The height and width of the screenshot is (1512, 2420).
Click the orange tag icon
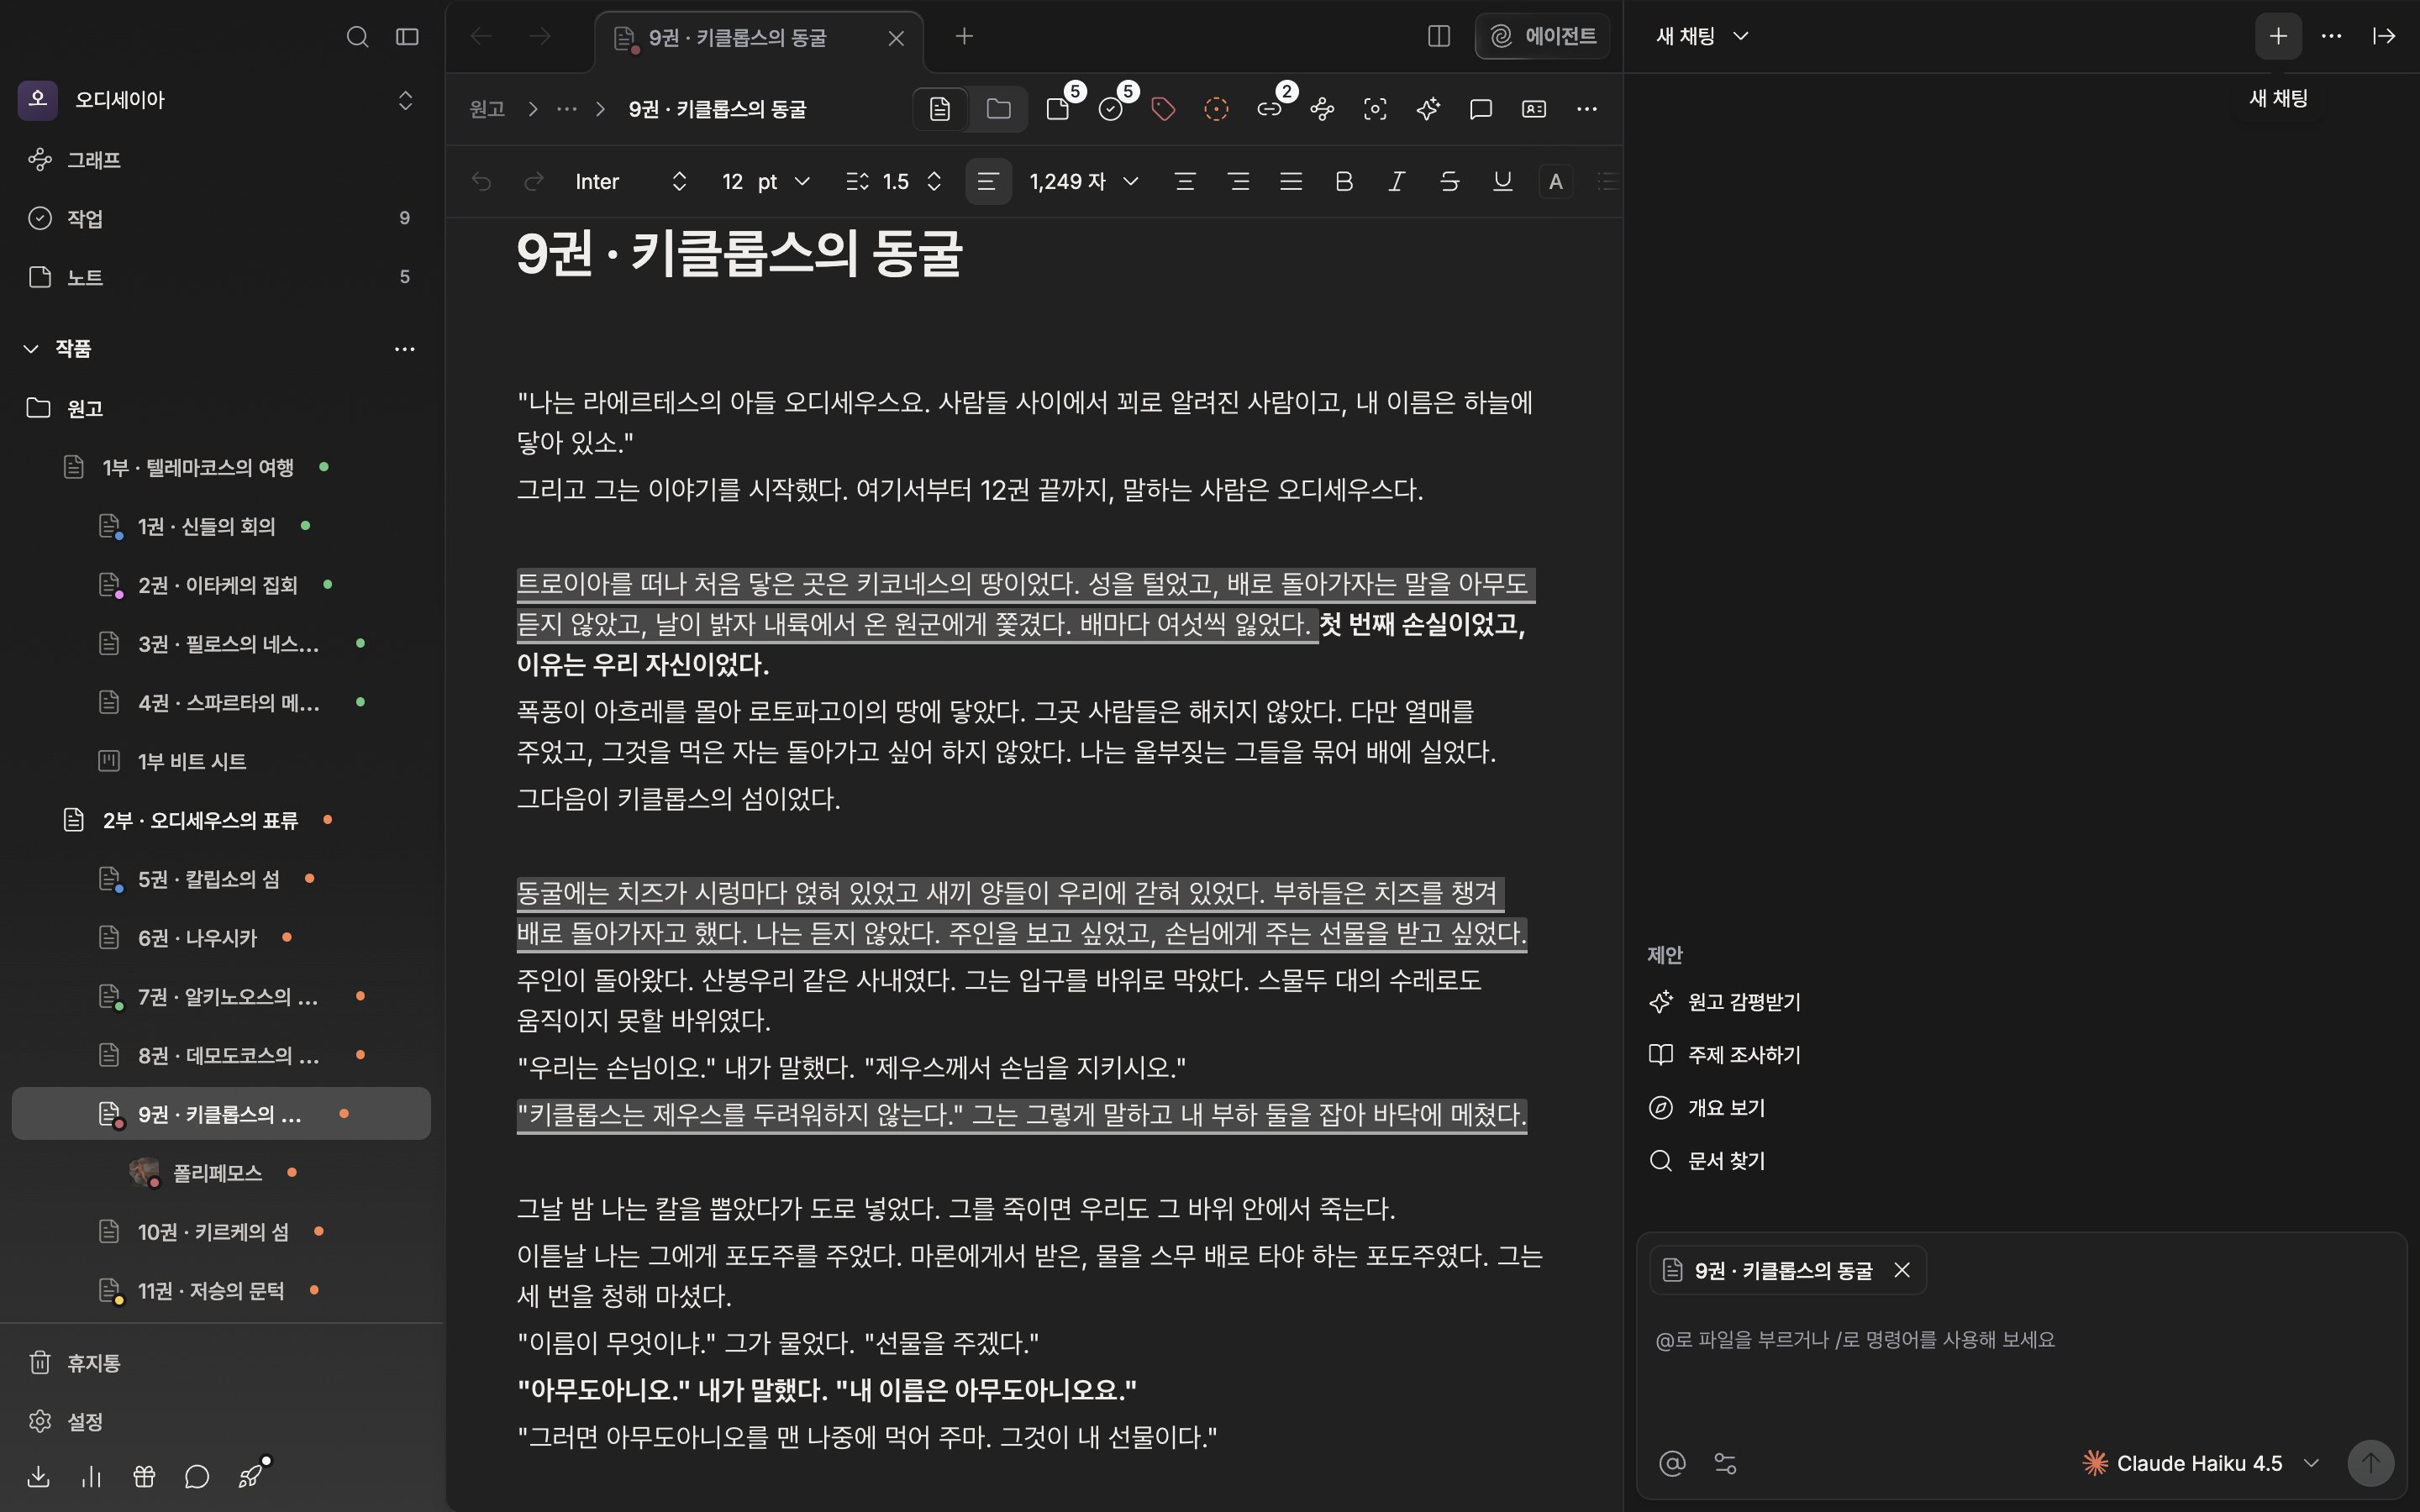pyautogui.click(x=1163, y=109)
